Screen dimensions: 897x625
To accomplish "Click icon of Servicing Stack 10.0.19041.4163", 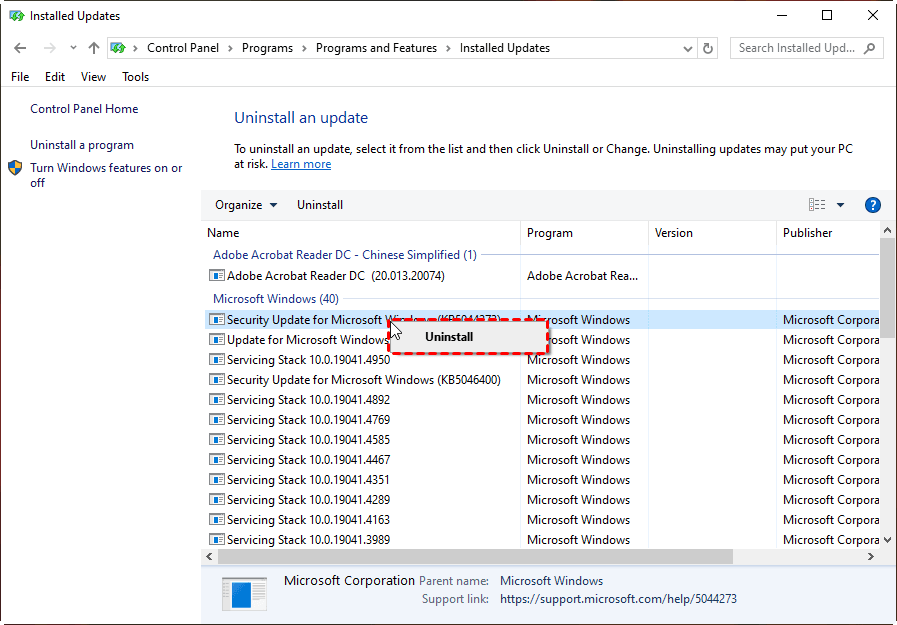I will [x=216, y=520].
